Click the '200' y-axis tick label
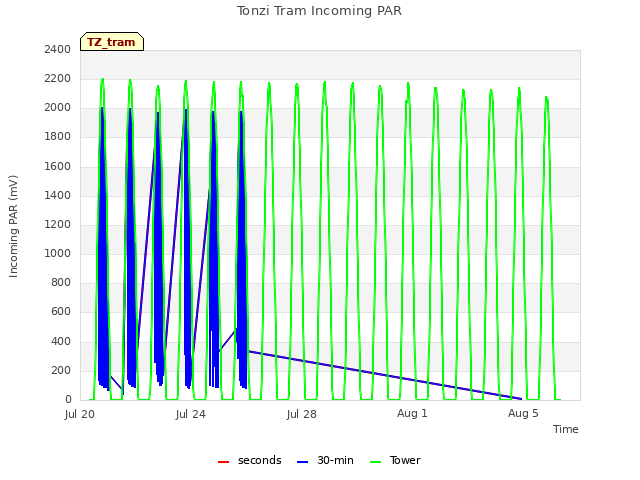This screenshot has width=640, height=480. (x=61, y=371)
